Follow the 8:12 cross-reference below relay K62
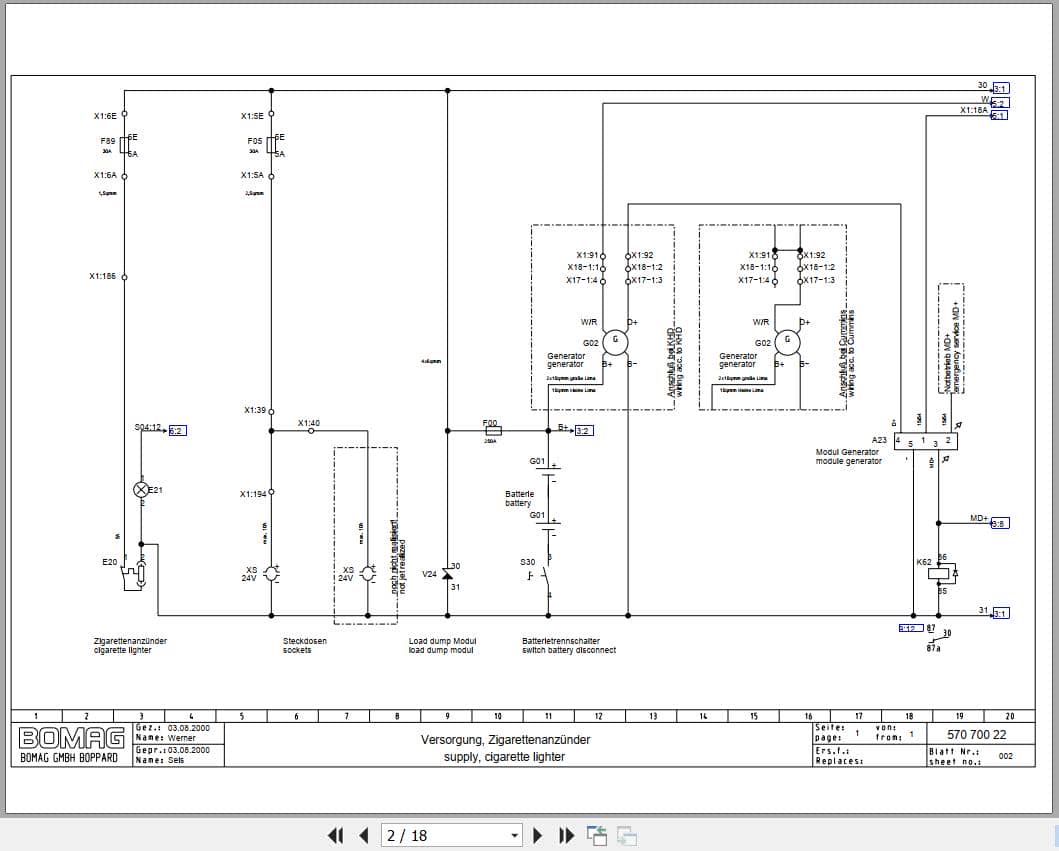The height and width of the screenshot is (851, 1059). pos(910,628)
